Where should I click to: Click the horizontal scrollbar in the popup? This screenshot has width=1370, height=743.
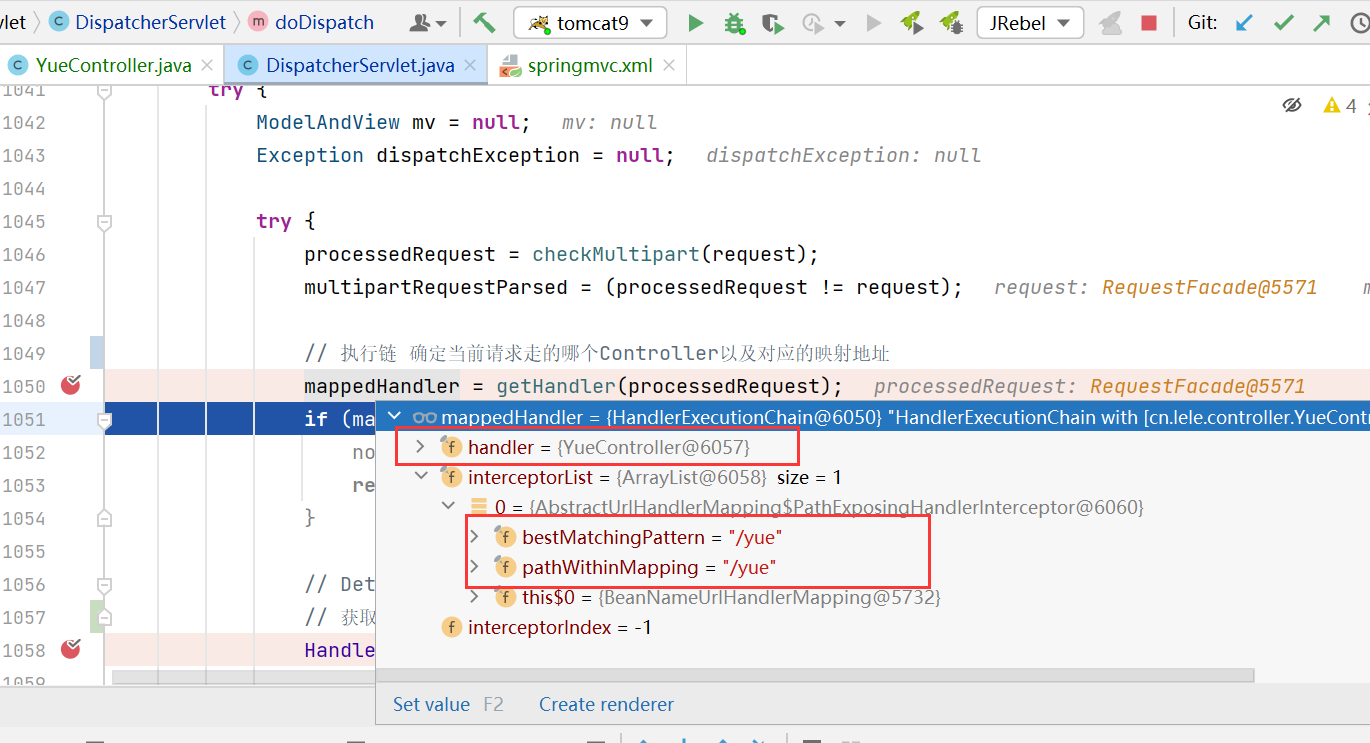[815, 676]
